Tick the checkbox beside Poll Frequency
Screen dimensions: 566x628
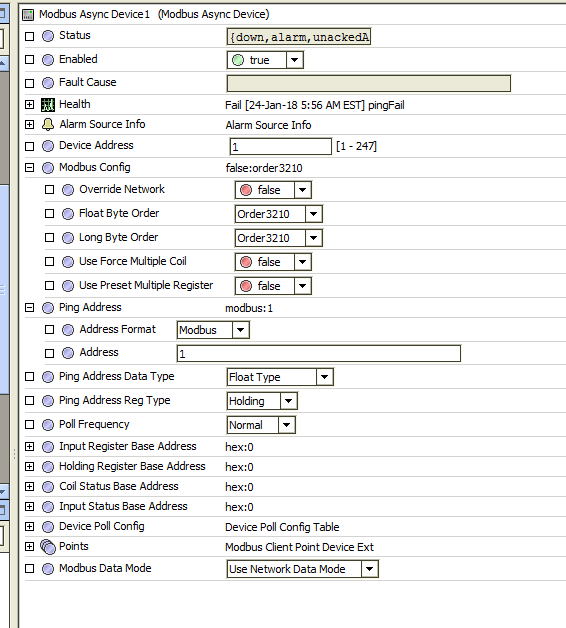(29, 425)
